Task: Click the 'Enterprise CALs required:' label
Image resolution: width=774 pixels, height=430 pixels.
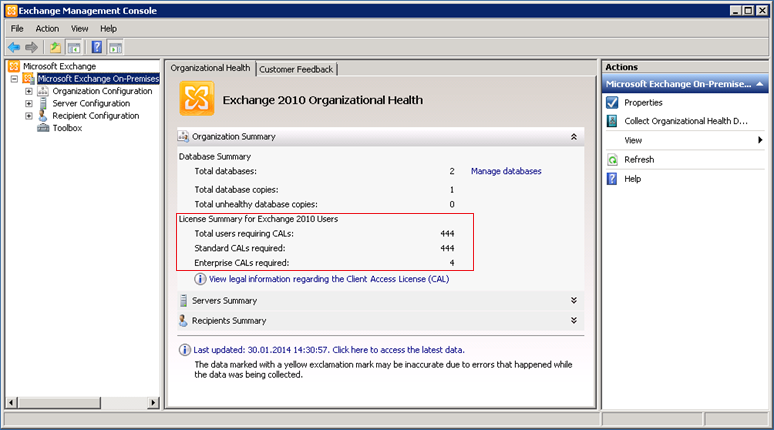Action: [x=241, y=263]
